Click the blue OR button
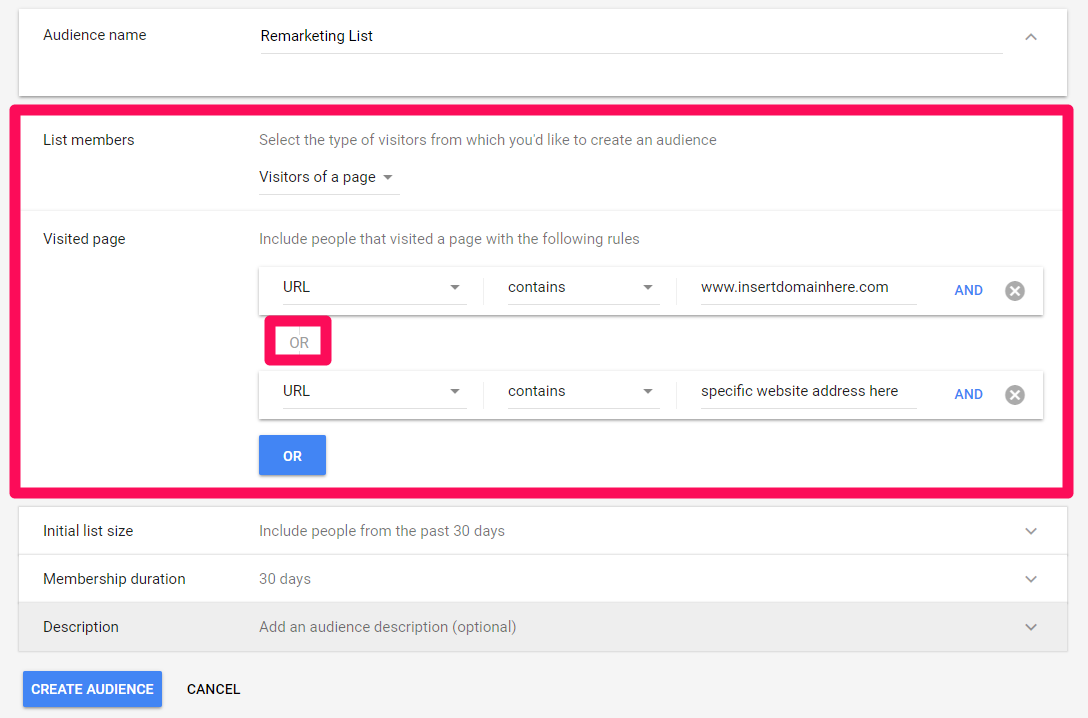The height and width of the screenshot is (718, 1088). point(292,456)
